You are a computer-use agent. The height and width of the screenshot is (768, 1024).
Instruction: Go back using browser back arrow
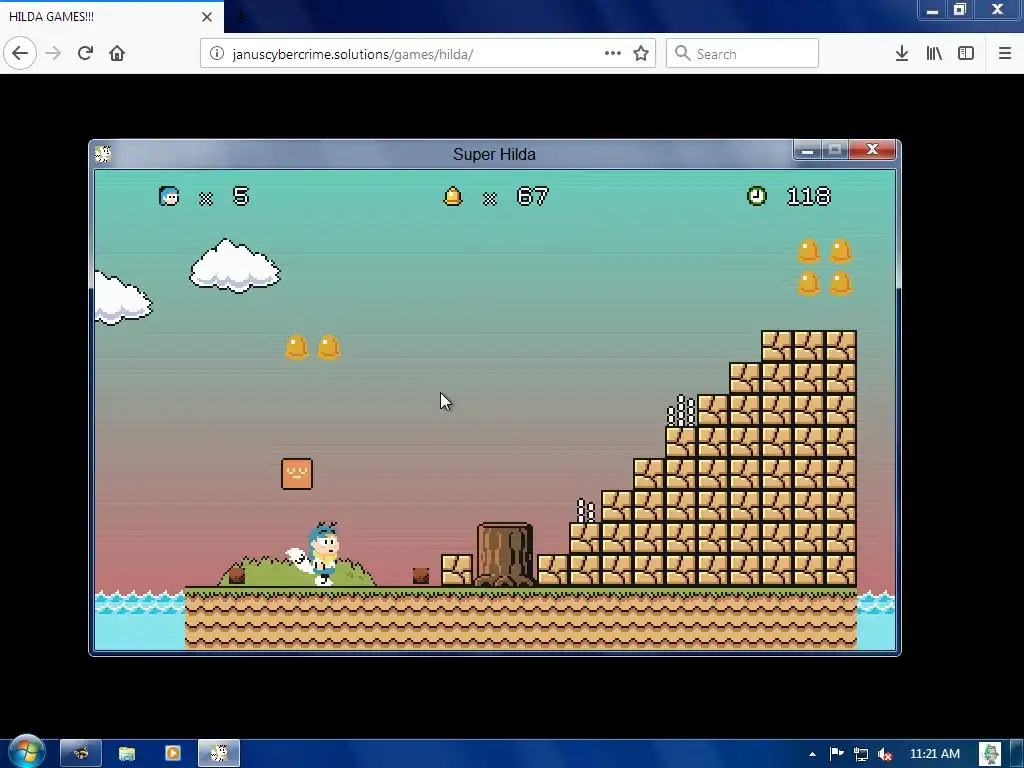[x=20, y=54]
